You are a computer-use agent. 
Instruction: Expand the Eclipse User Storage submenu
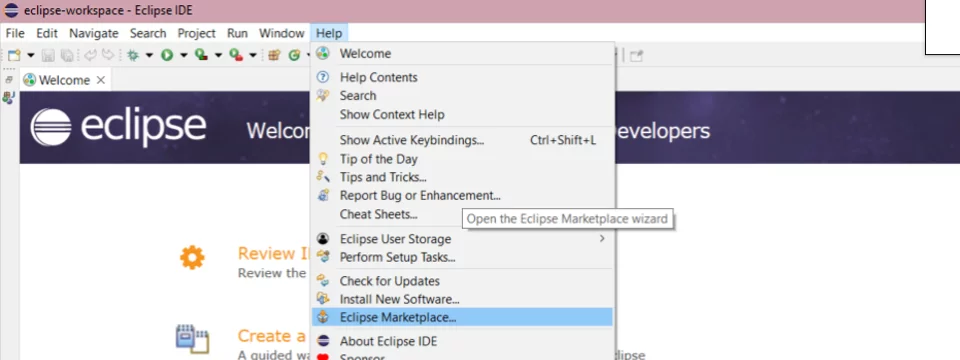[462, 239]
